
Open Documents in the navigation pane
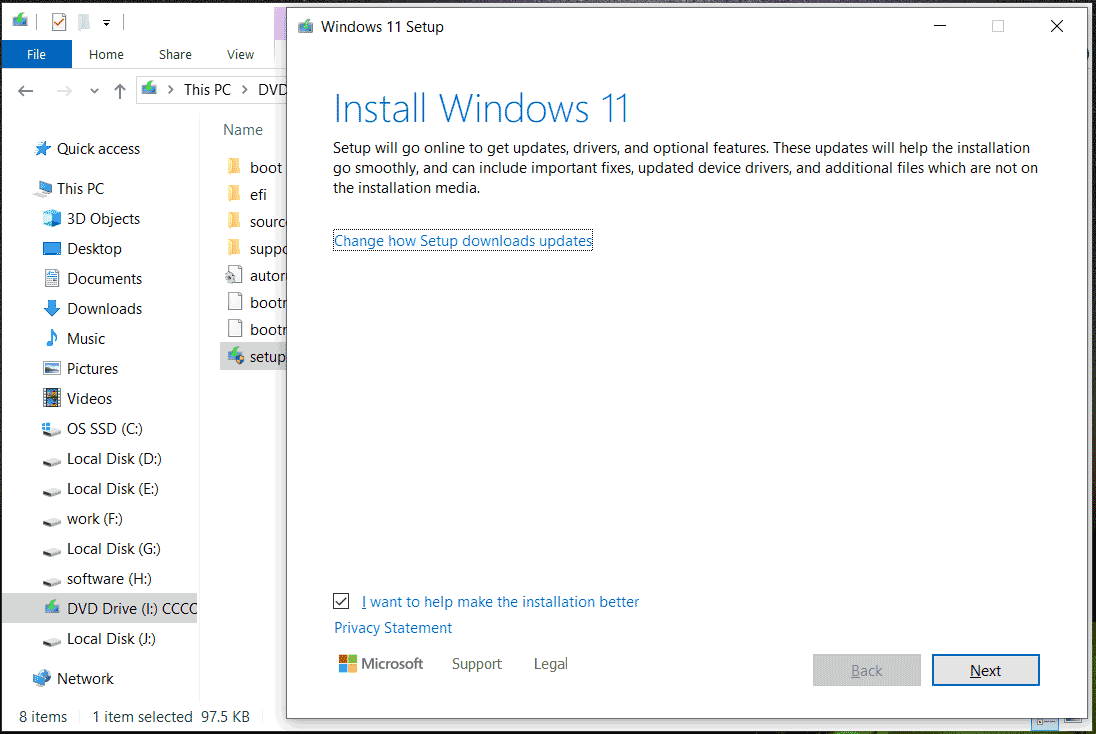coord(104,278)
